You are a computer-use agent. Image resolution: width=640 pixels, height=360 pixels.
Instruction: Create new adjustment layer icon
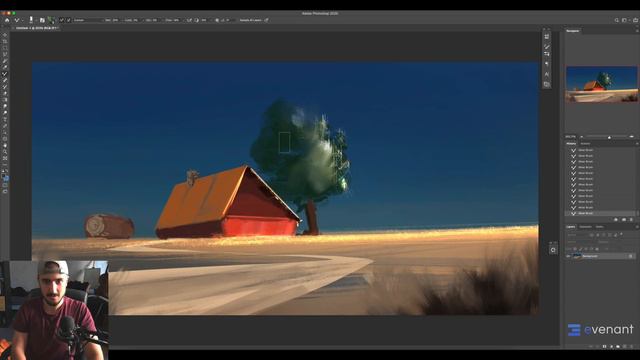611,346
